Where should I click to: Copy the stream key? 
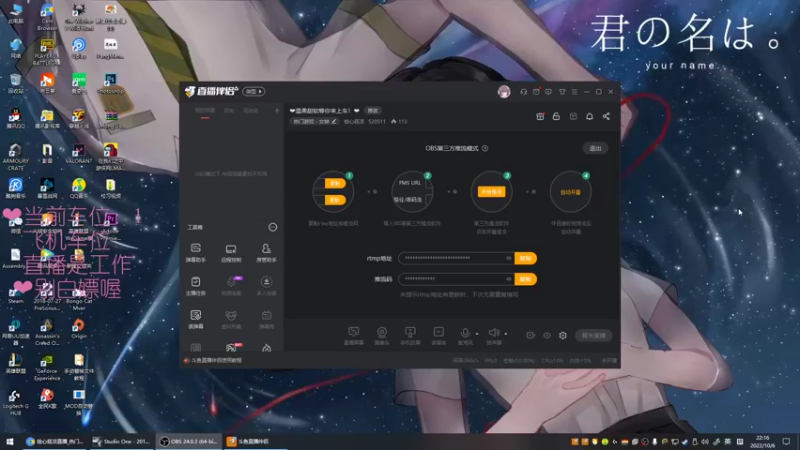[x=526, y=279]
